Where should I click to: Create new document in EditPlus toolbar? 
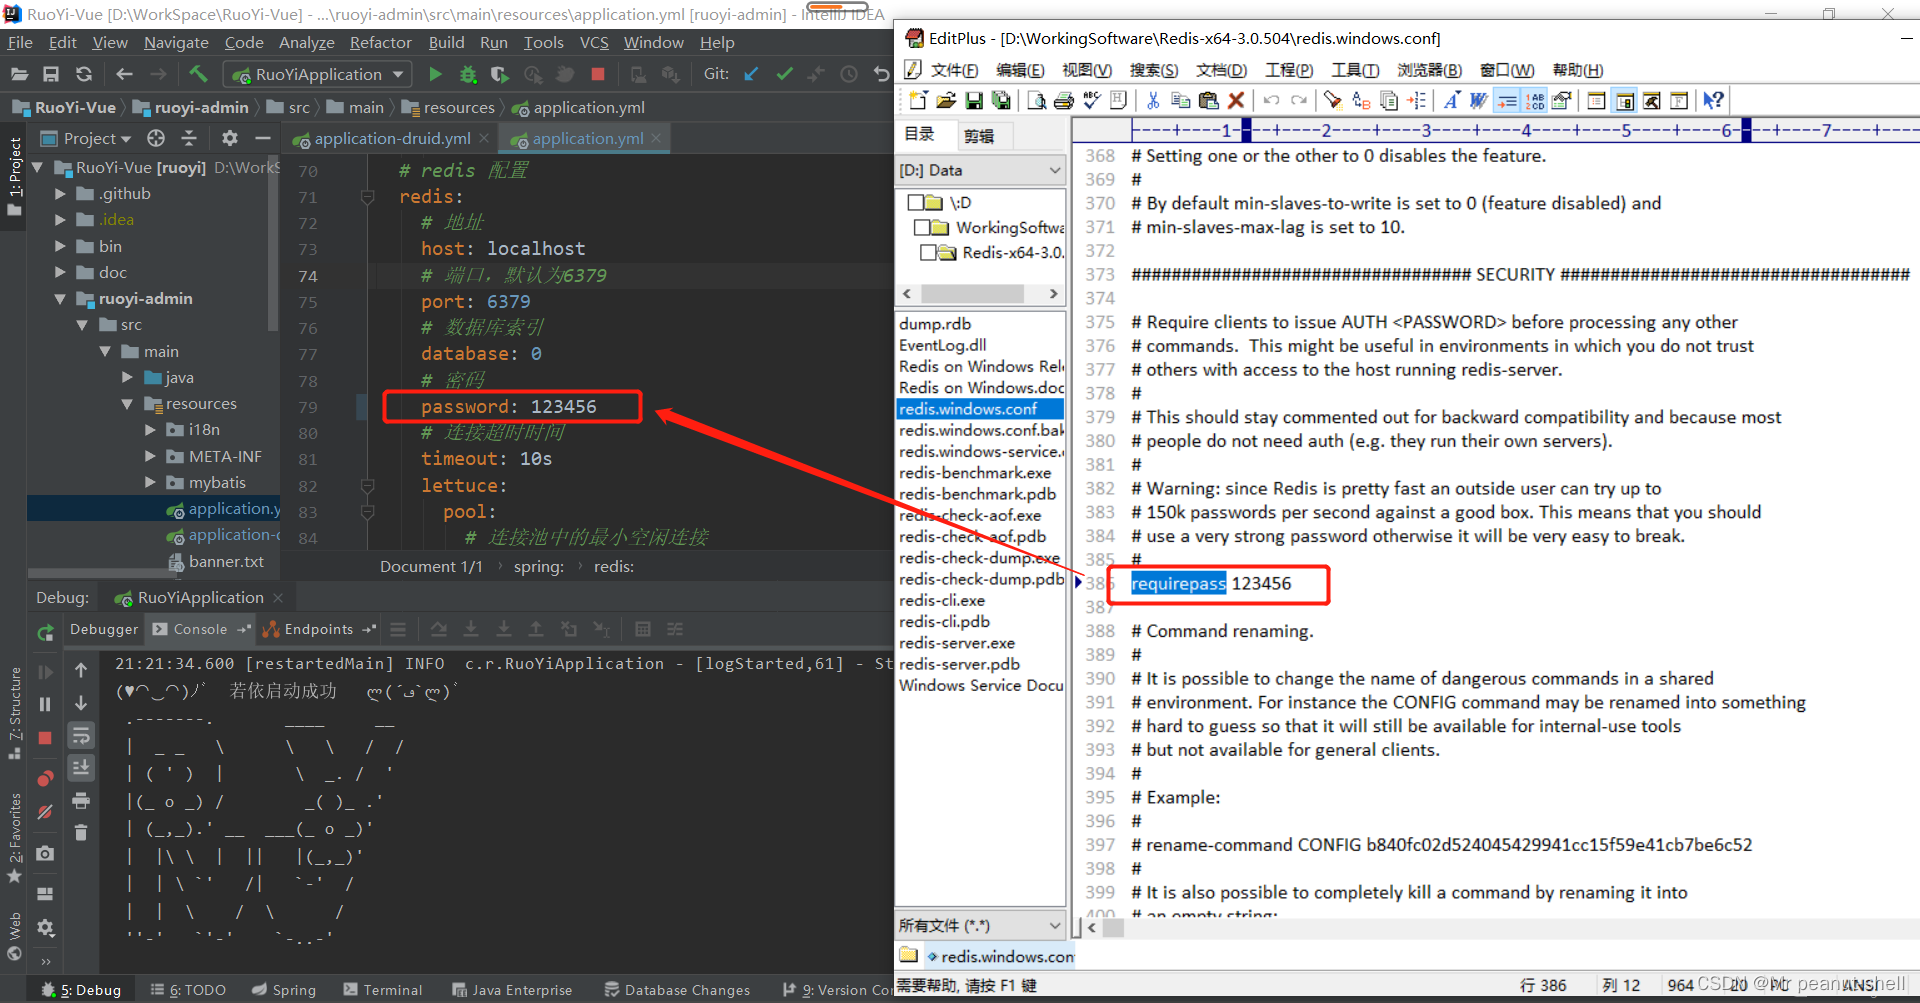918,100
